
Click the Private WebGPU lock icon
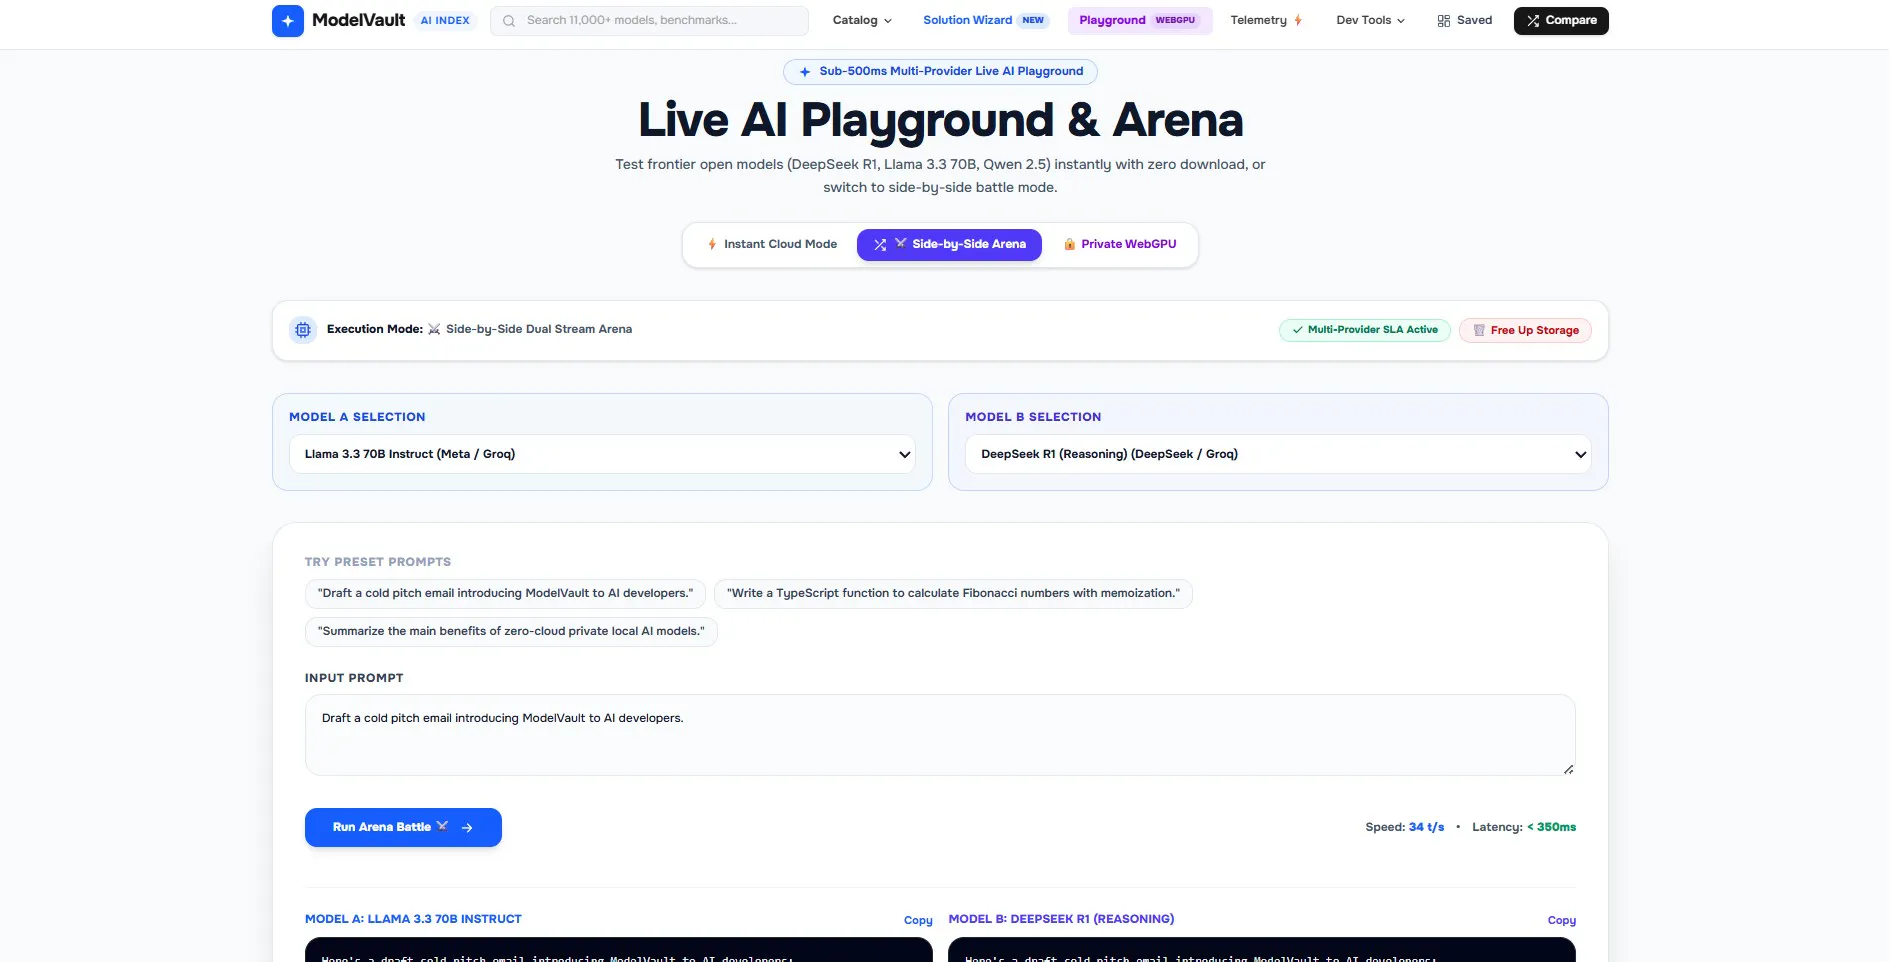[x=1070, y=244]
